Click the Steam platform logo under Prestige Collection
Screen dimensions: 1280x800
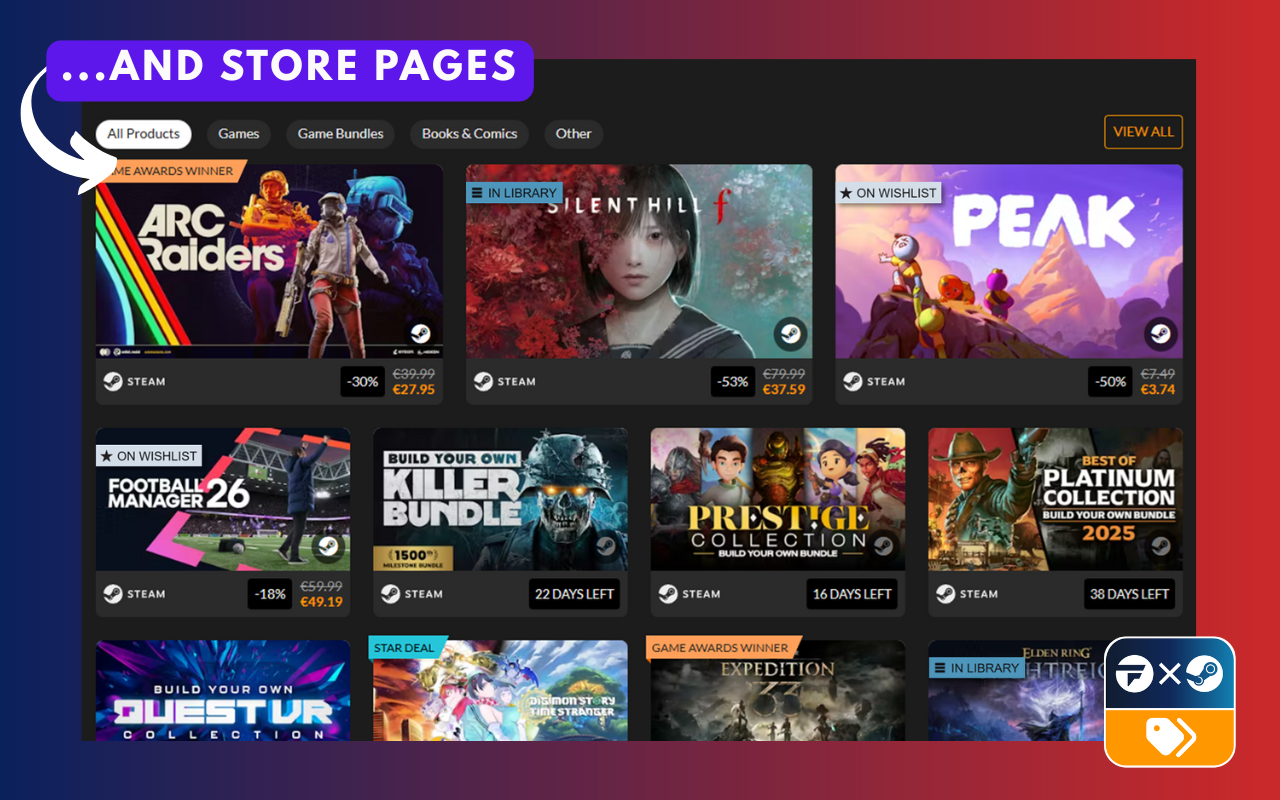(668, 594)
